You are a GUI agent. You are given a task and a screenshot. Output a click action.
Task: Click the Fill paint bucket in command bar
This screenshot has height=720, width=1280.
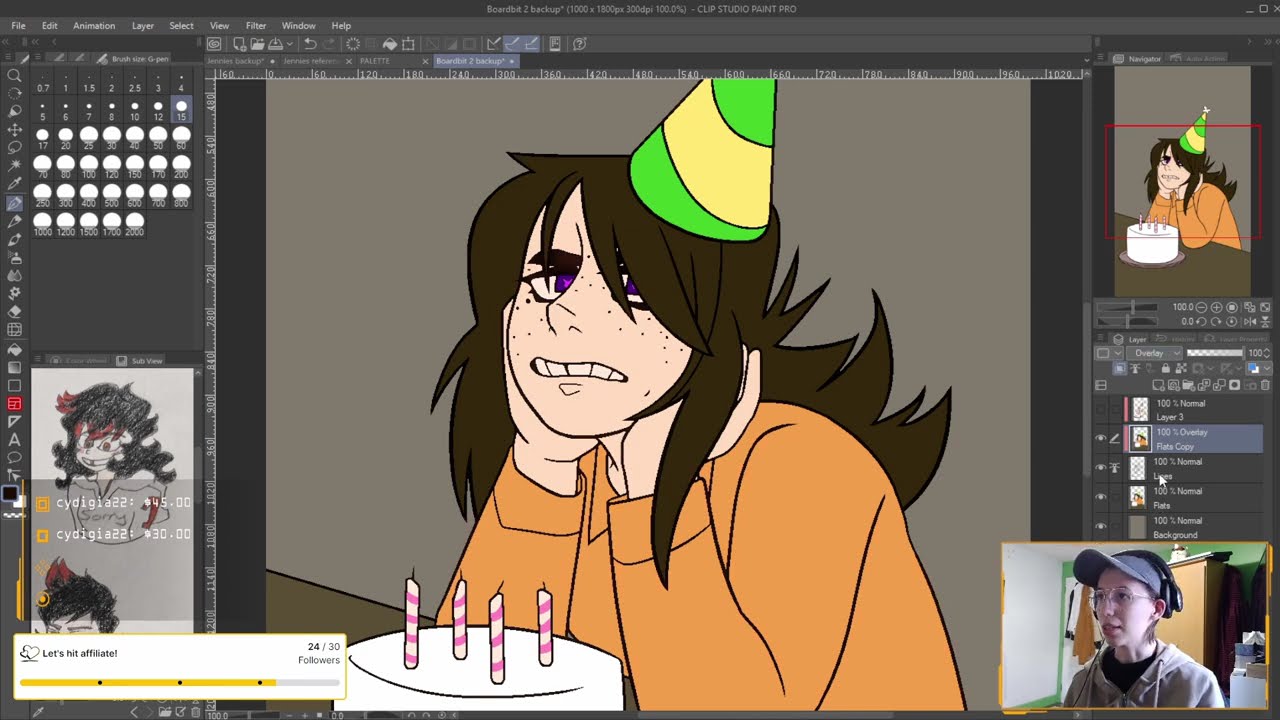[390, 44]
